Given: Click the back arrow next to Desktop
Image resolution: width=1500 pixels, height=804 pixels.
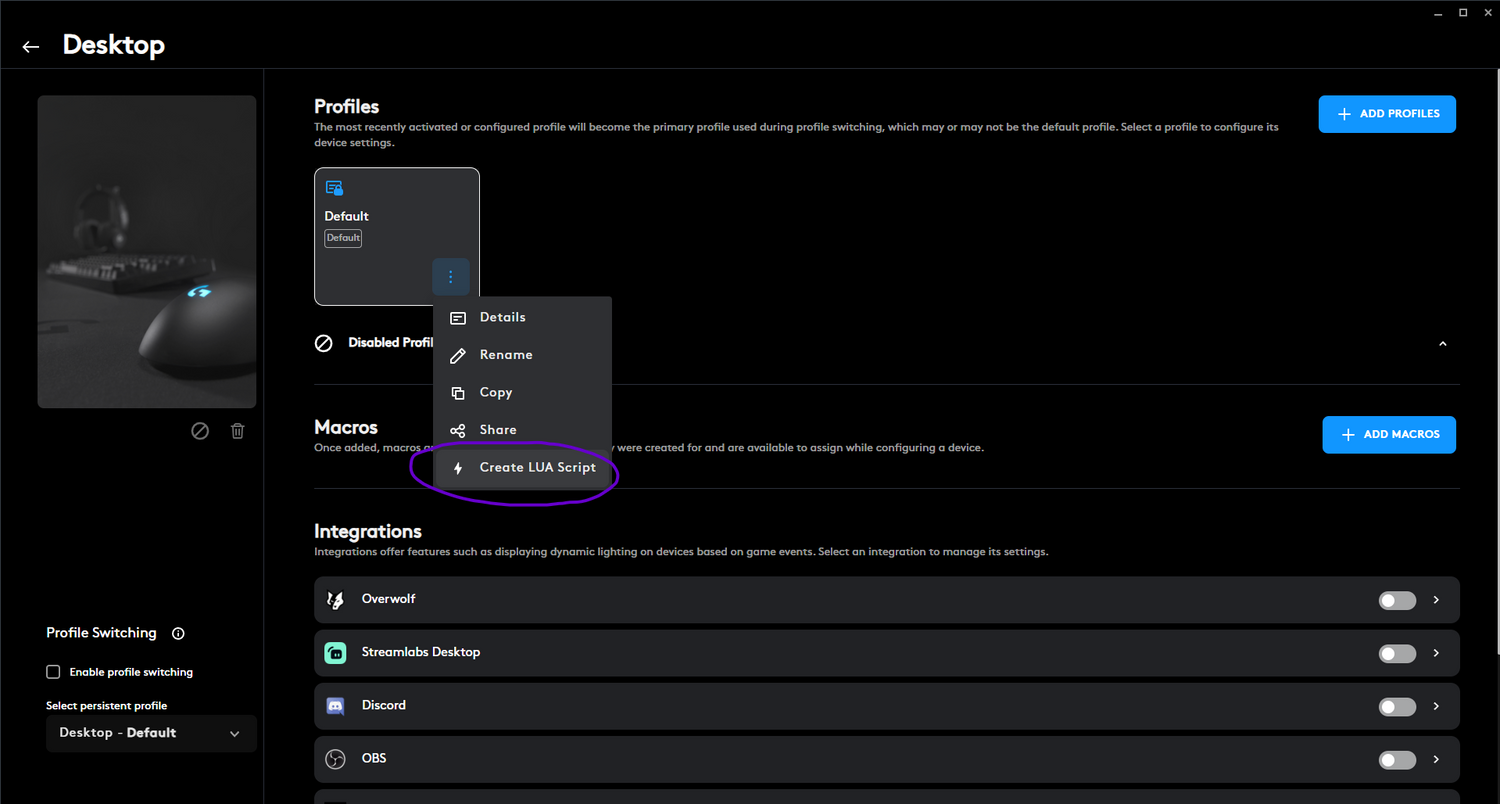Looking at the screenshot, I should [31, 47].
